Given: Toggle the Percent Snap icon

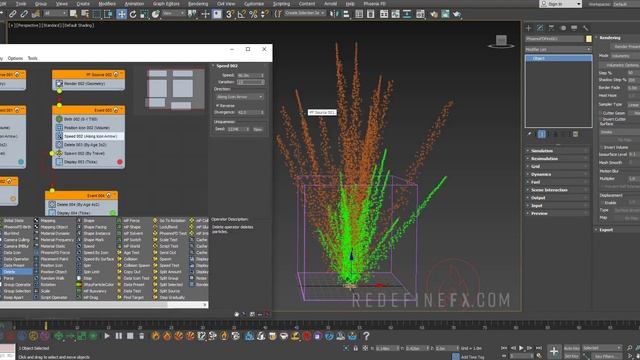Looking at the screenshot, I should click(253, 14).
